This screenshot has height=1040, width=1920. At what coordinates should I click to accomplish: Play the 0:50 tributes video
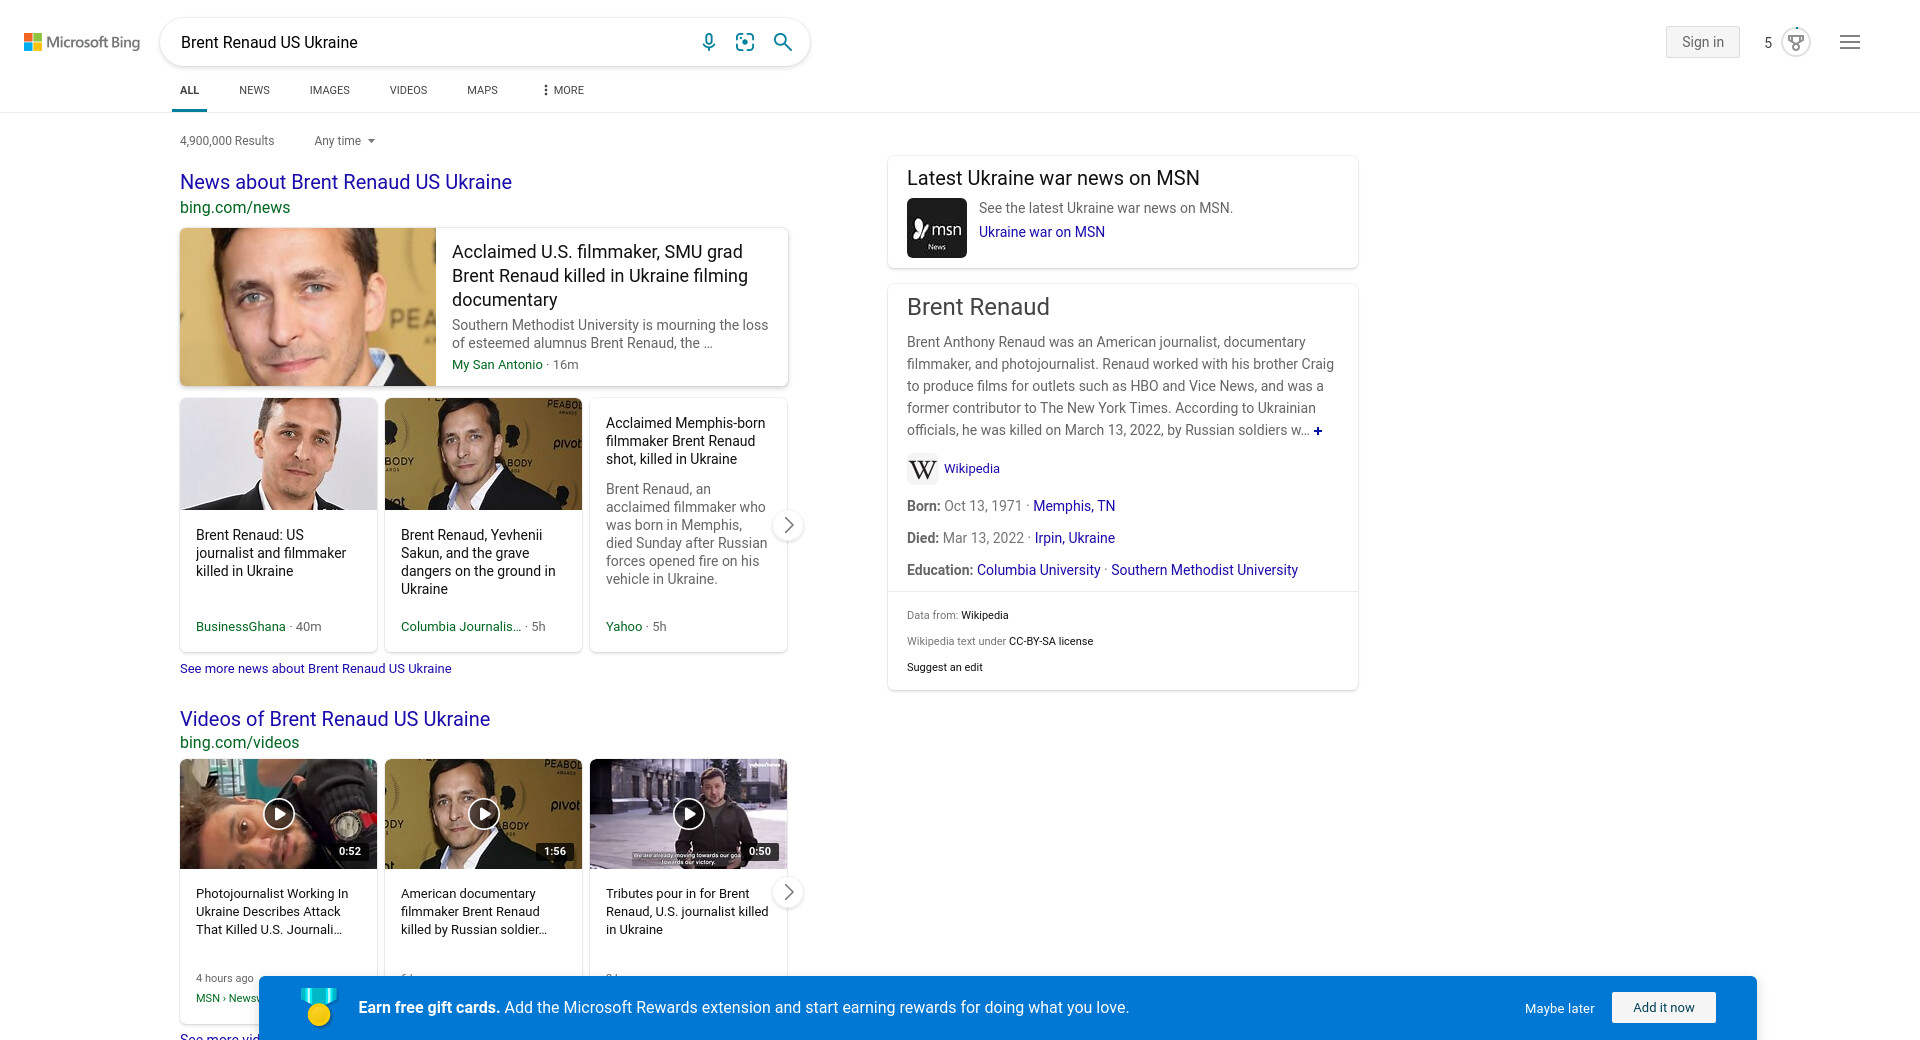[688, 814]
